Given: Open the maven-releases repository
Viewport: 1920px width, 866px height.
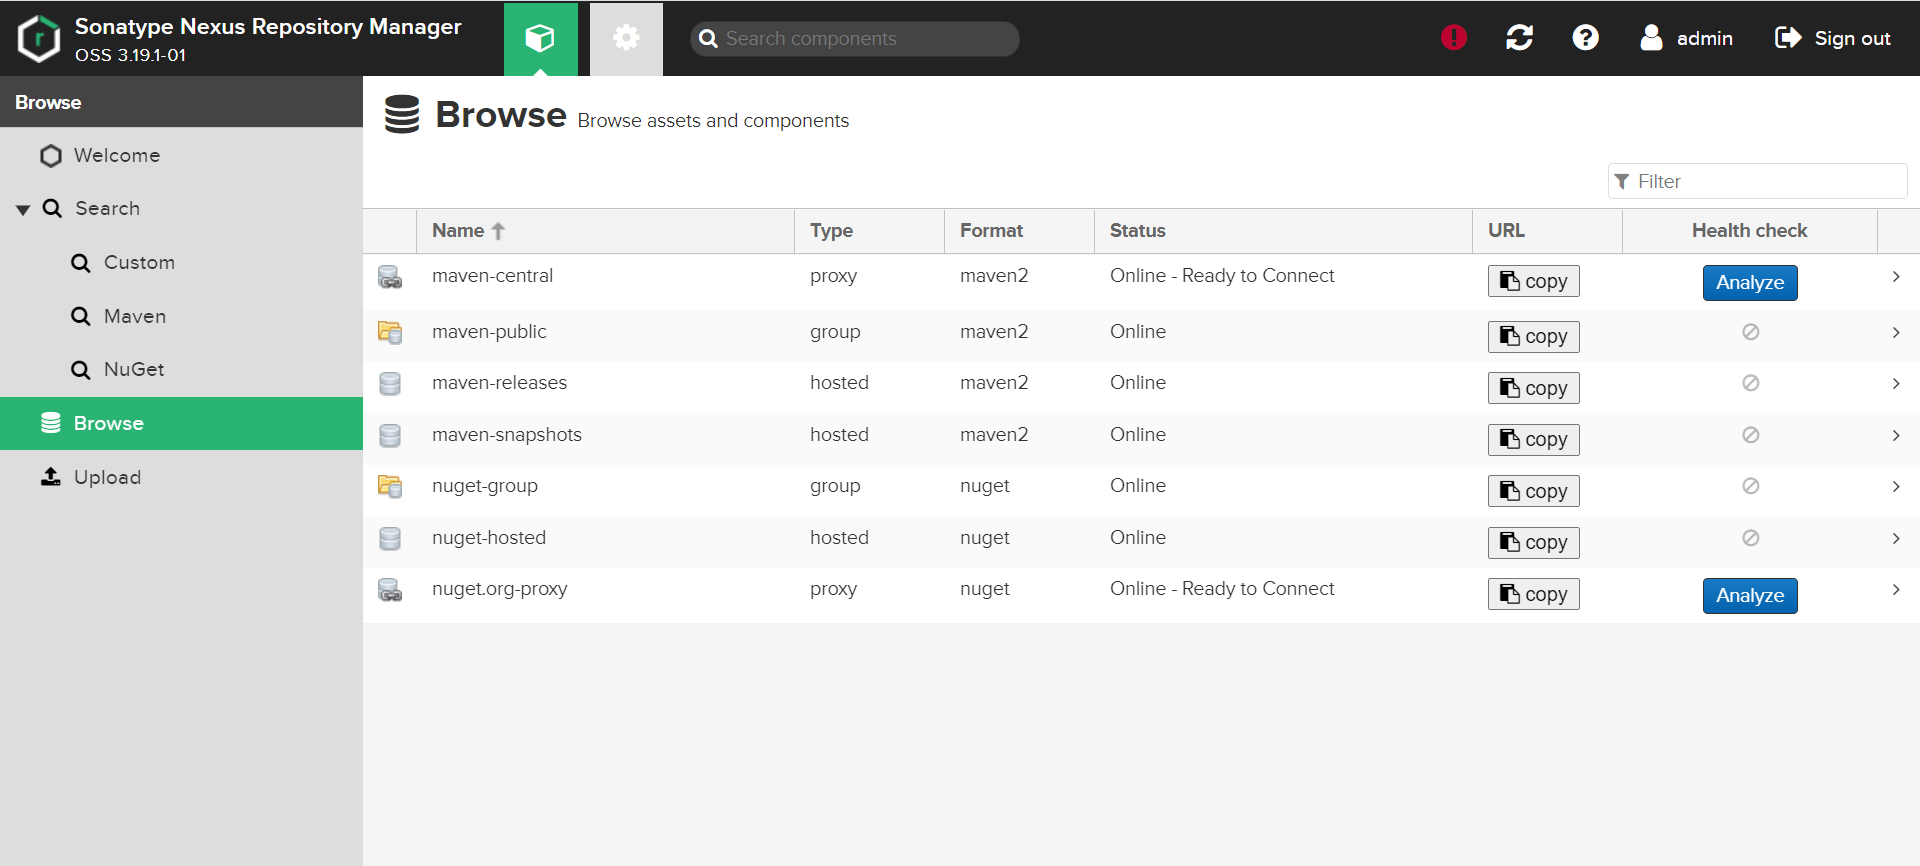Looking at the screenshot, I should click(x=499, y=383).
